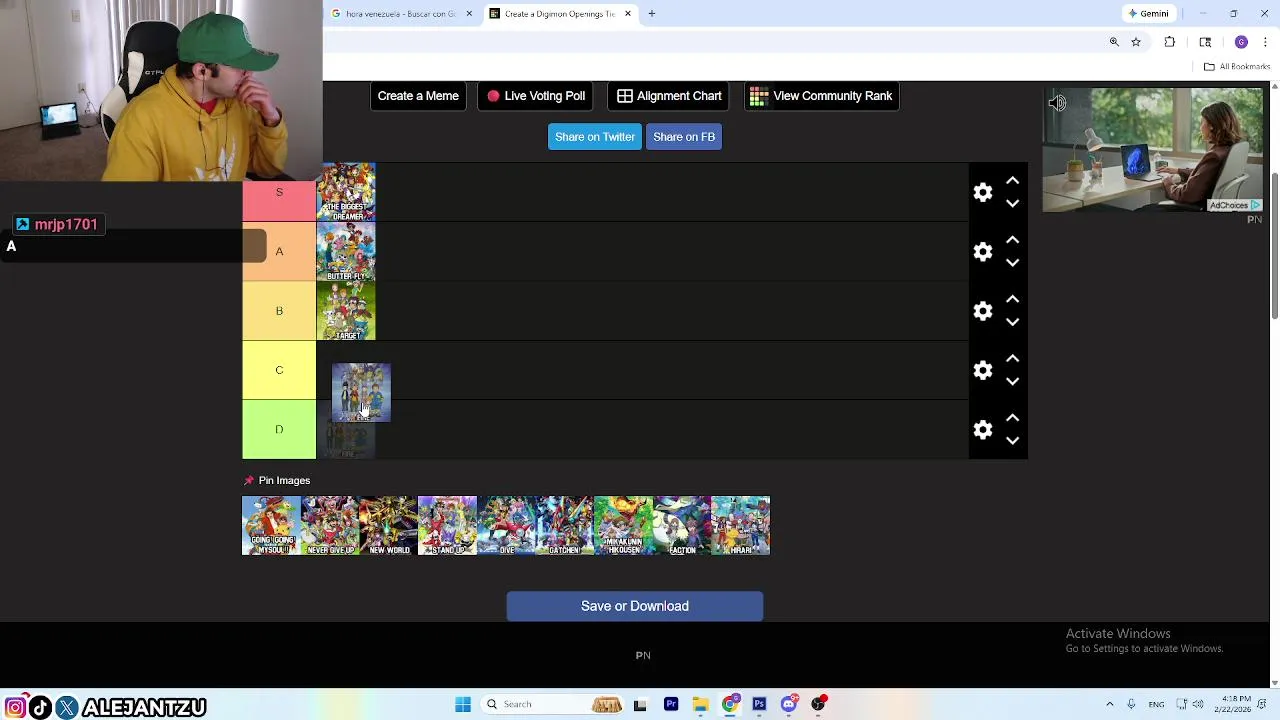
Task: Open settings gear for the B tier row
Action: coord(983,311)
